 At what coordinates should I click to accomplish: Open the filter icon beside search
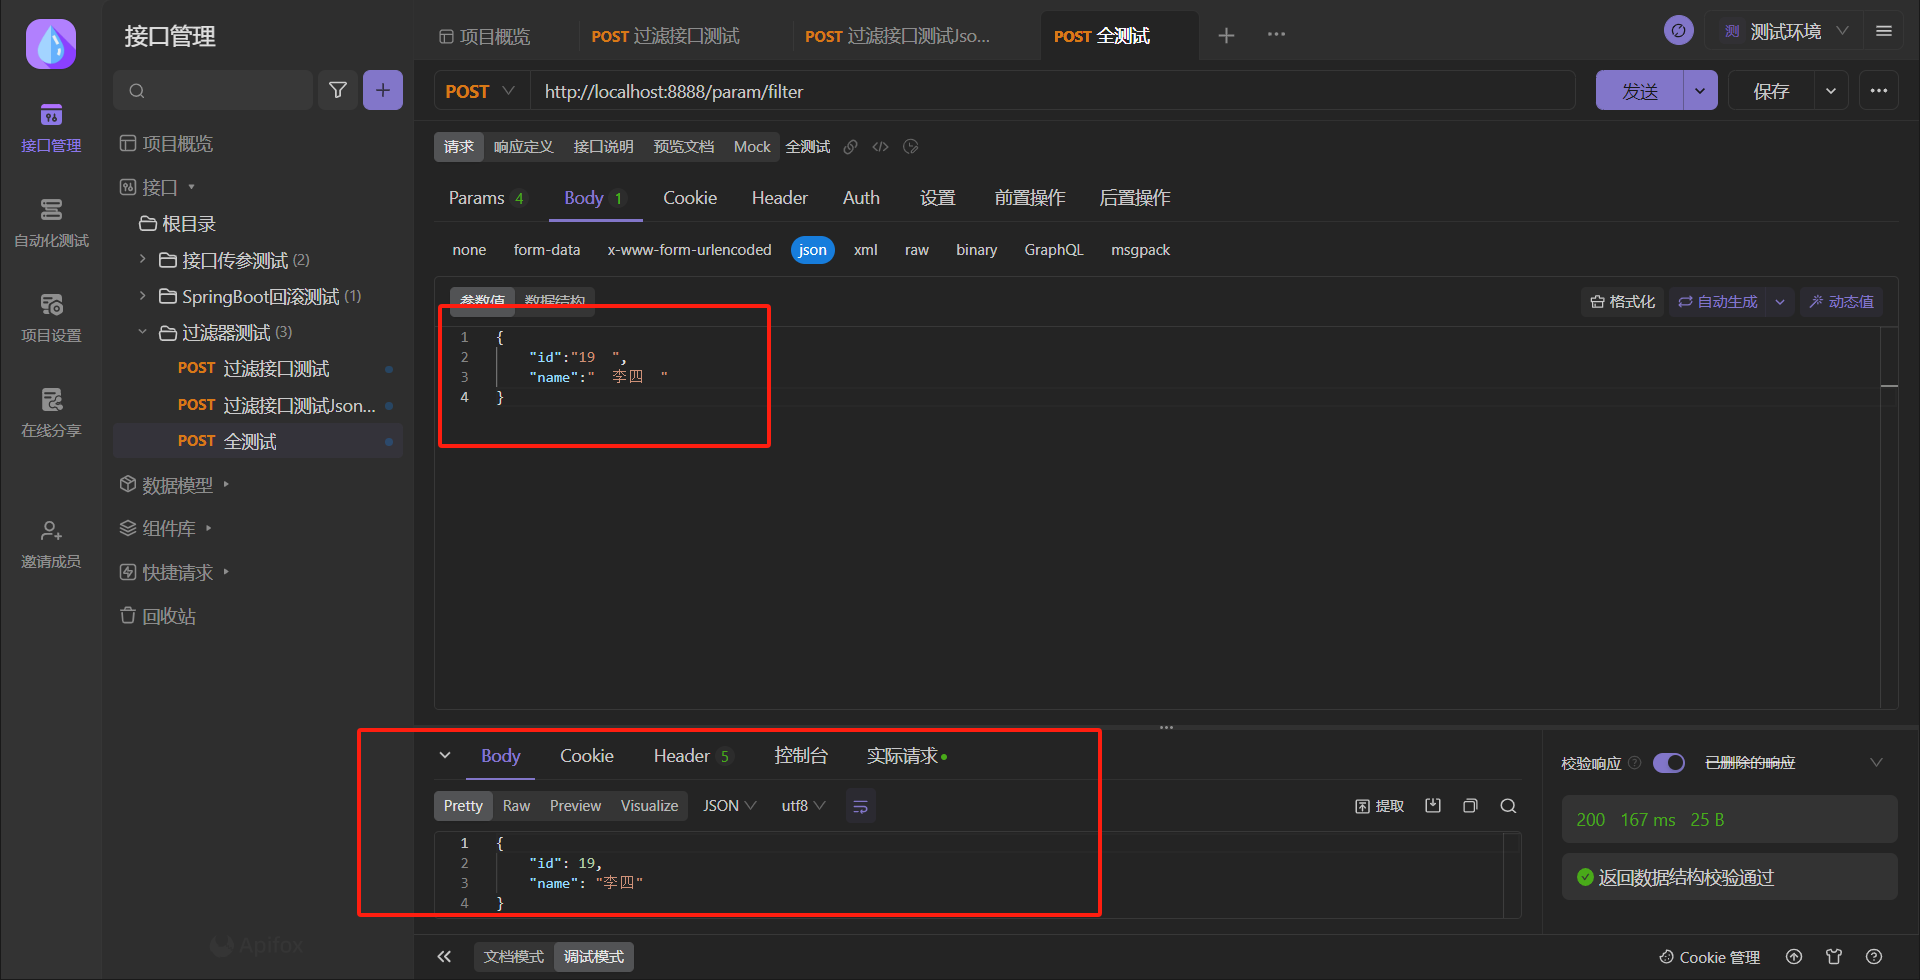coord(338,90)
